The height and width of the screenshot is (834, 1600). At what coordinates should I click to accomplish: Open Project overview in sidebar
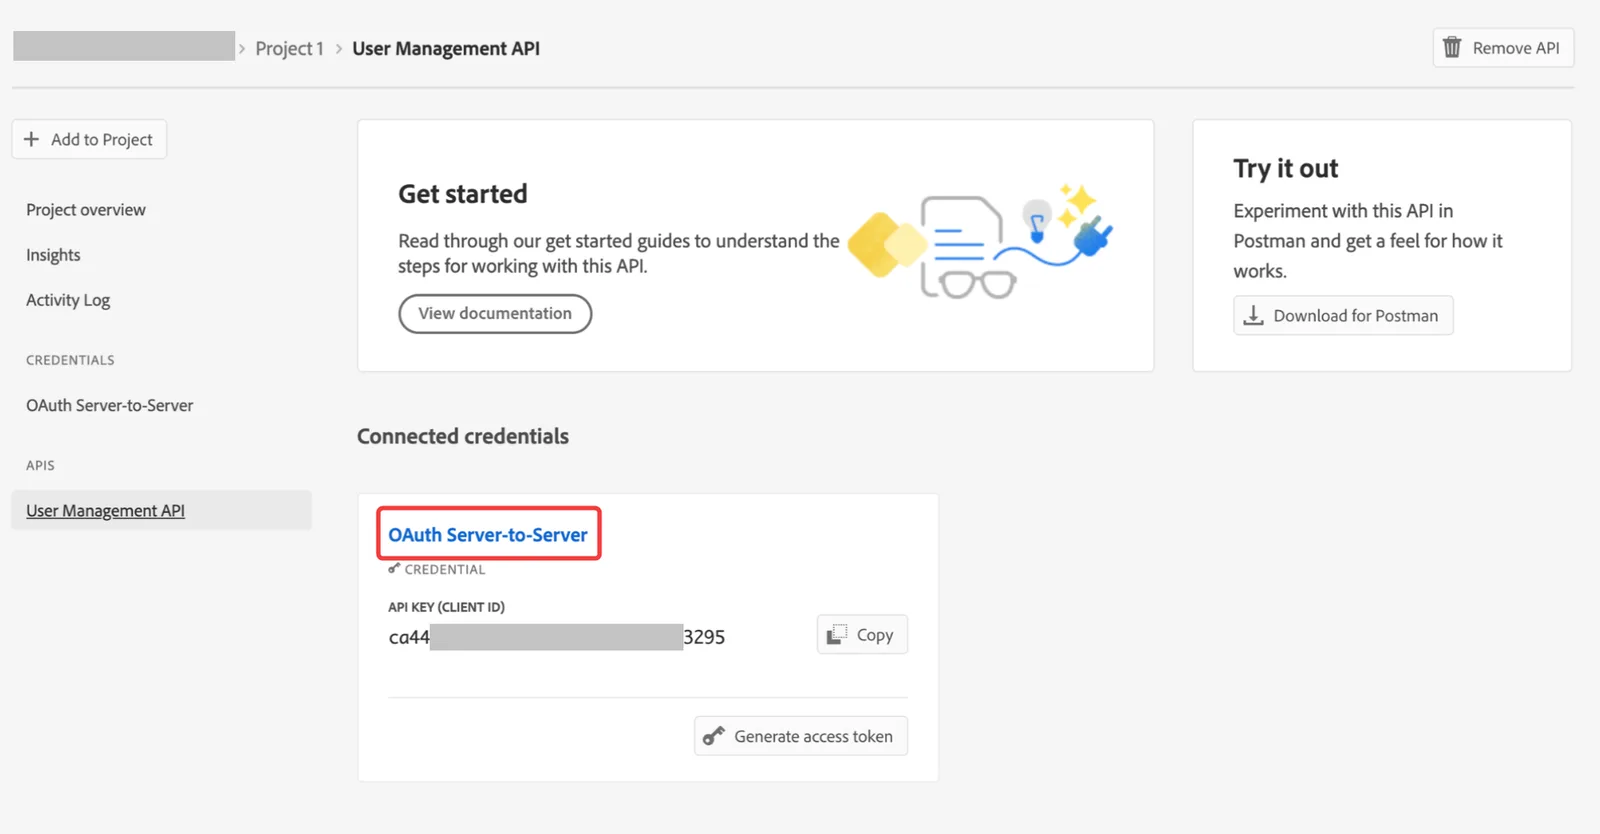(x=86, y=210)
